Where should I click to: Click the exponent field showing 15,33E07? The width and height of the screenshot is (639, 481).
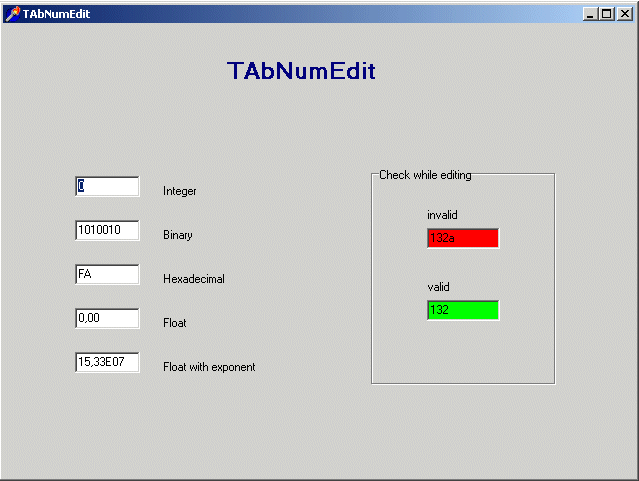(107, 362)
